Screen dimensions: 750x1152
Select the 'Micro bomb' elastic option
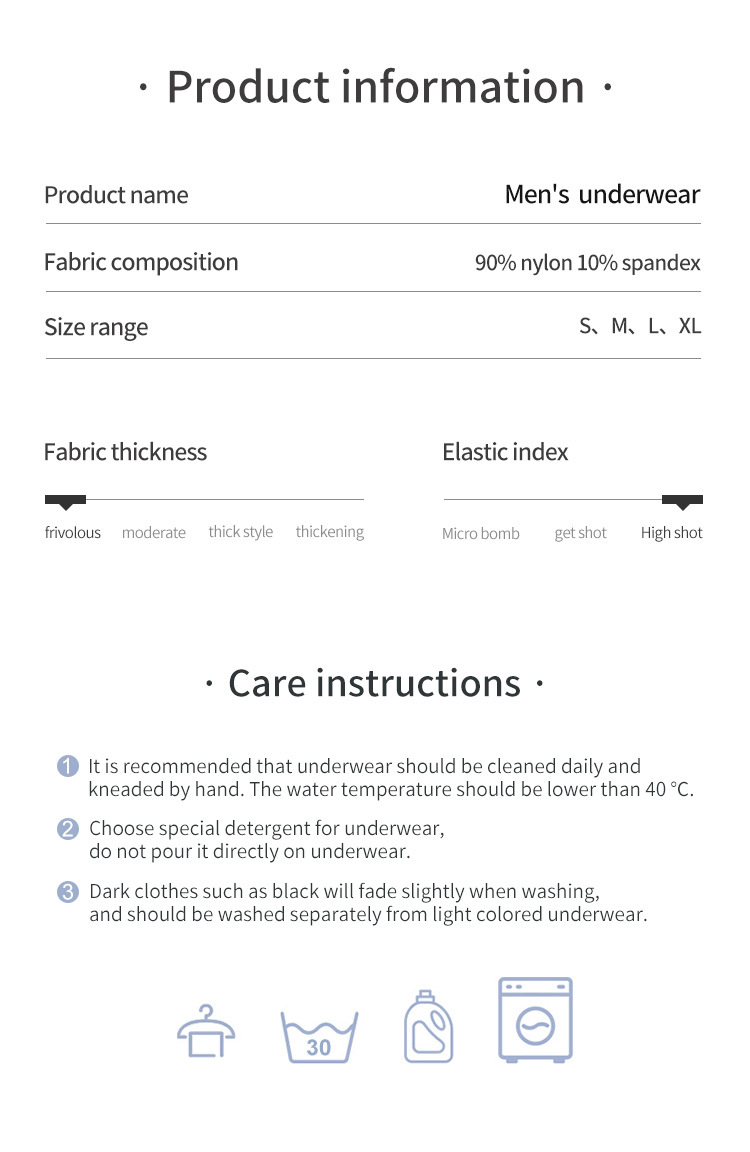pyautogui.click(x=481, y=534)
